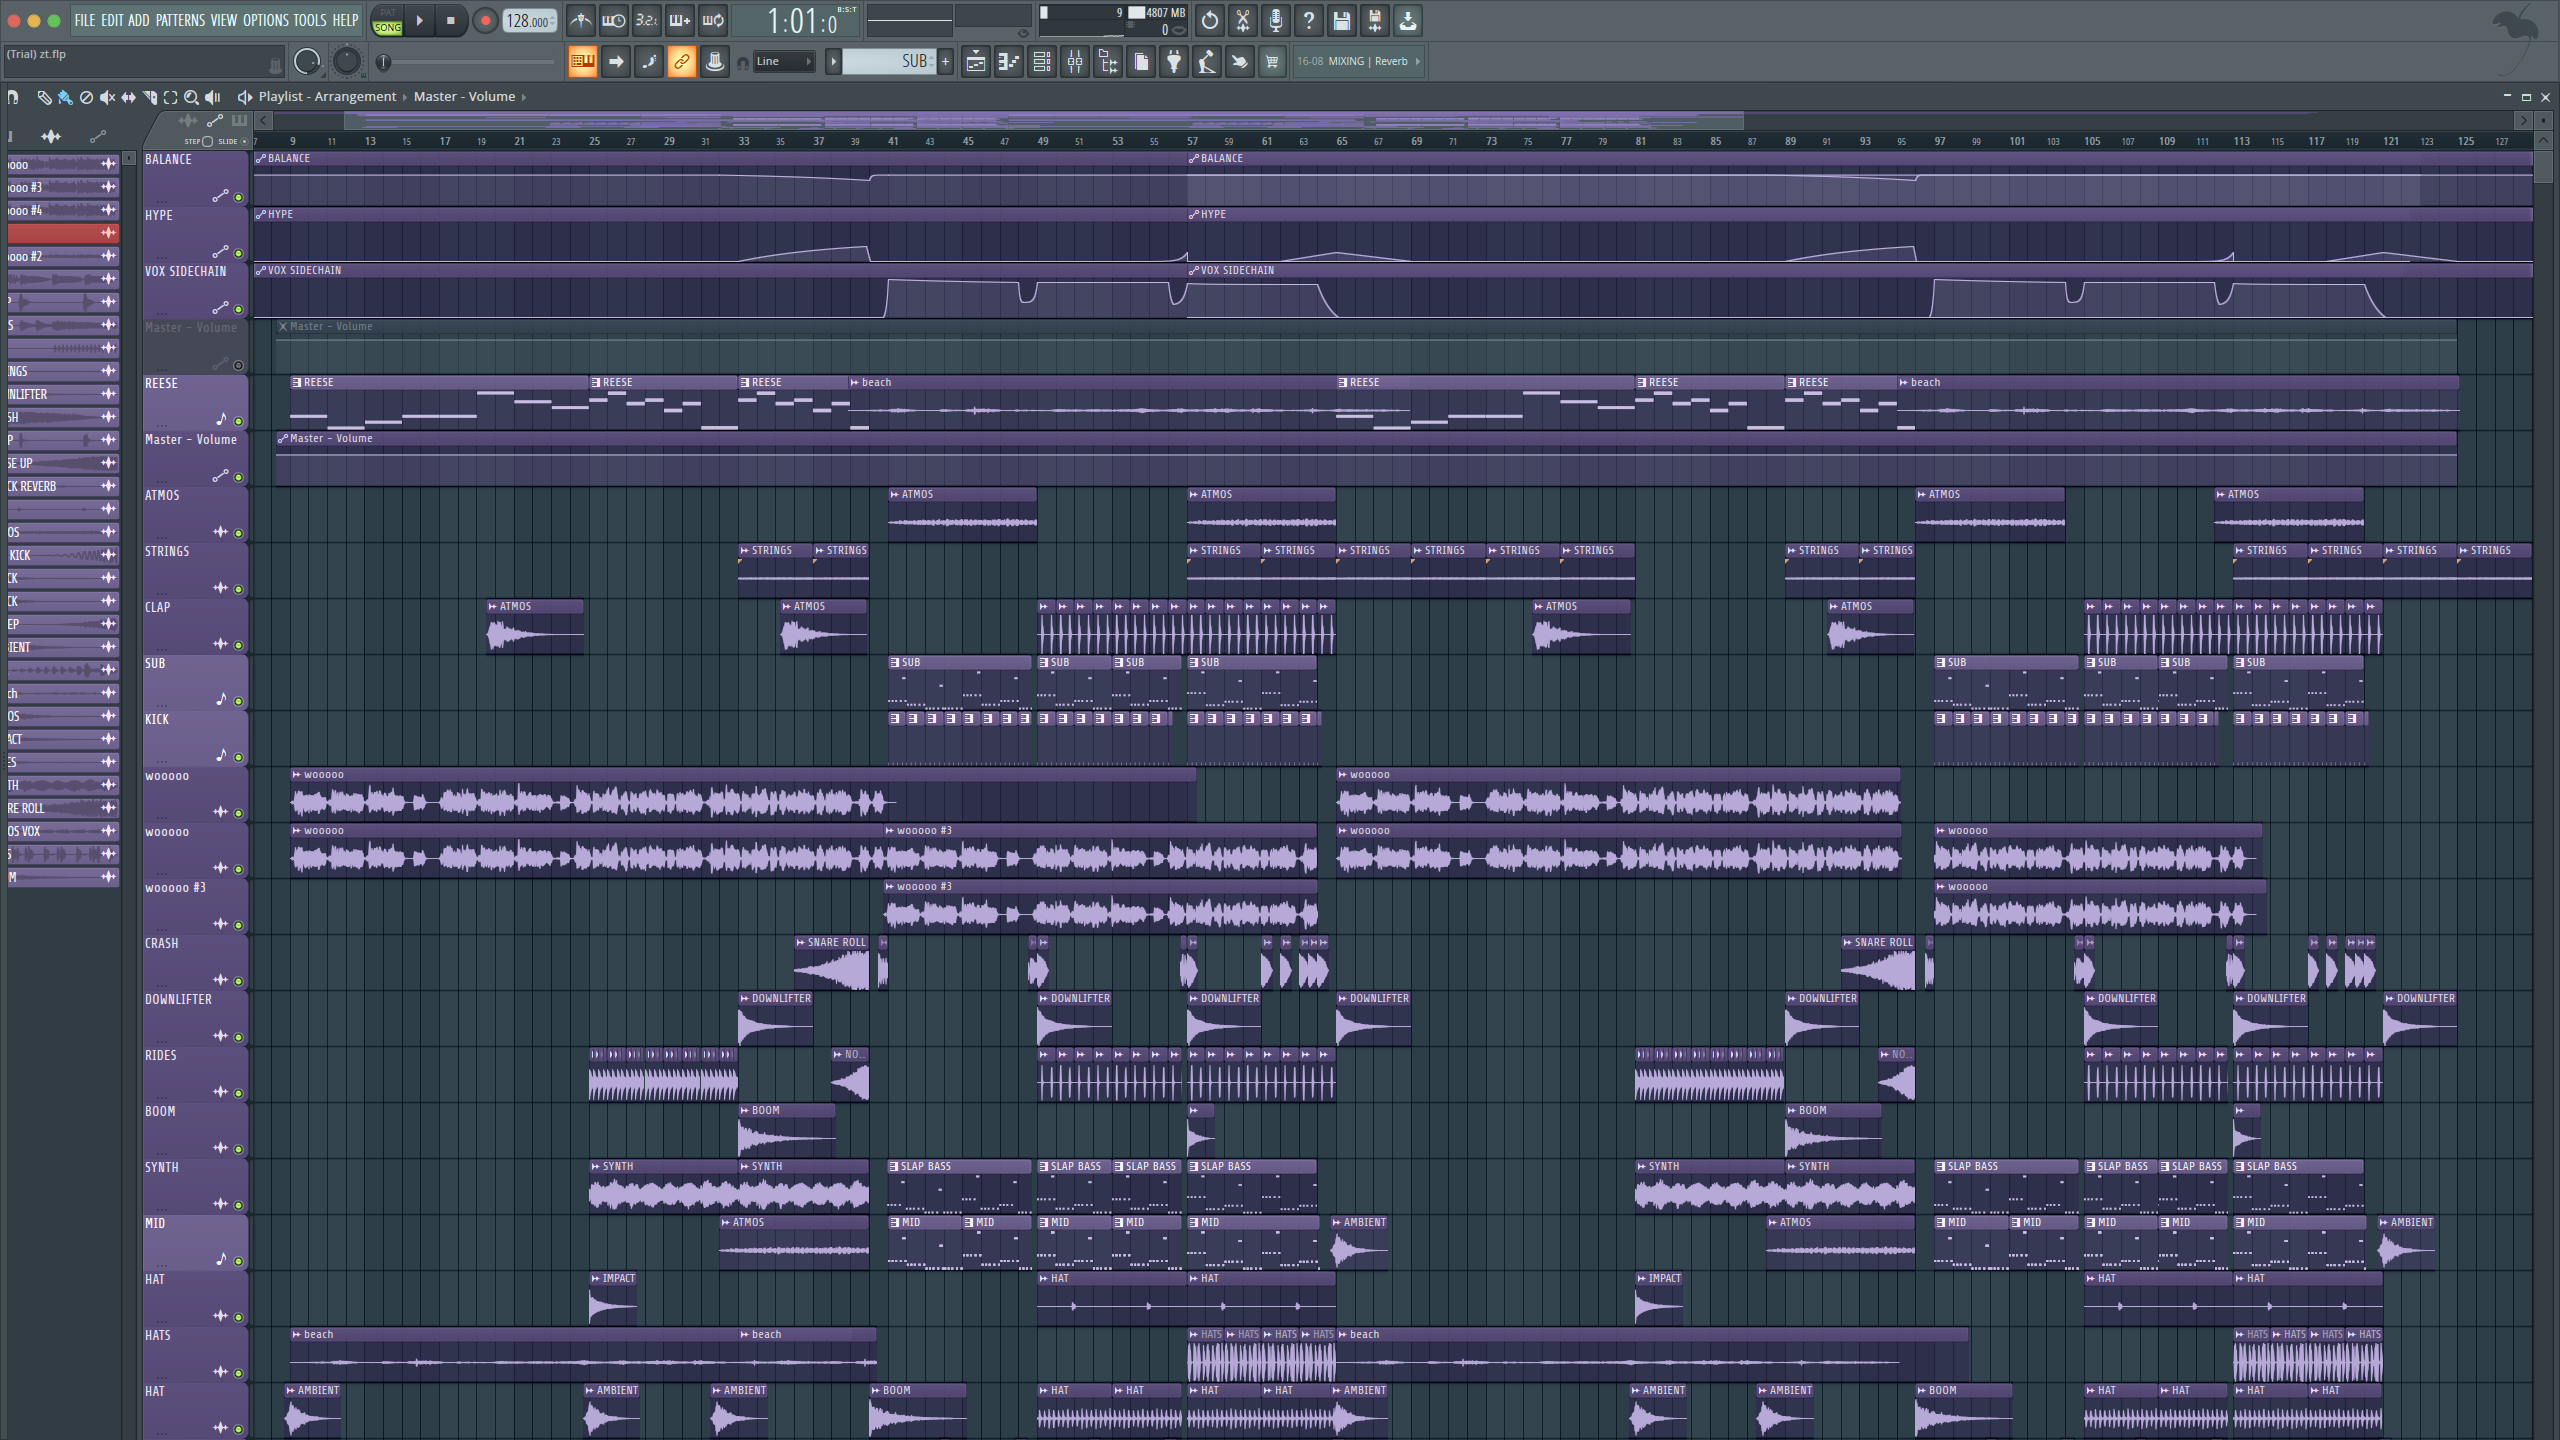Save the project with the floppy disk icon
The width and height of the screenshot is (2560, 1440).
[1341, 20]
